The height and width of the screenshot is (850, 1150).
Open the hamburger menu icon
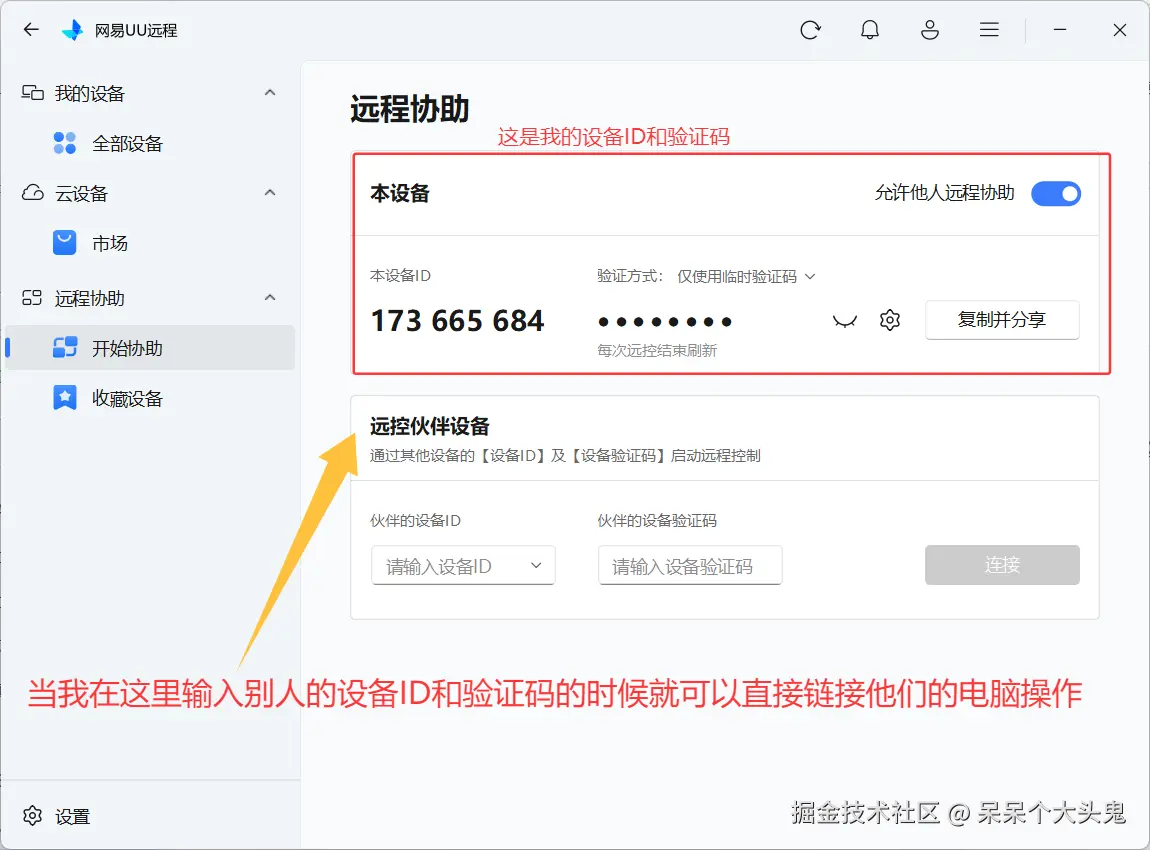click(989, 29)
